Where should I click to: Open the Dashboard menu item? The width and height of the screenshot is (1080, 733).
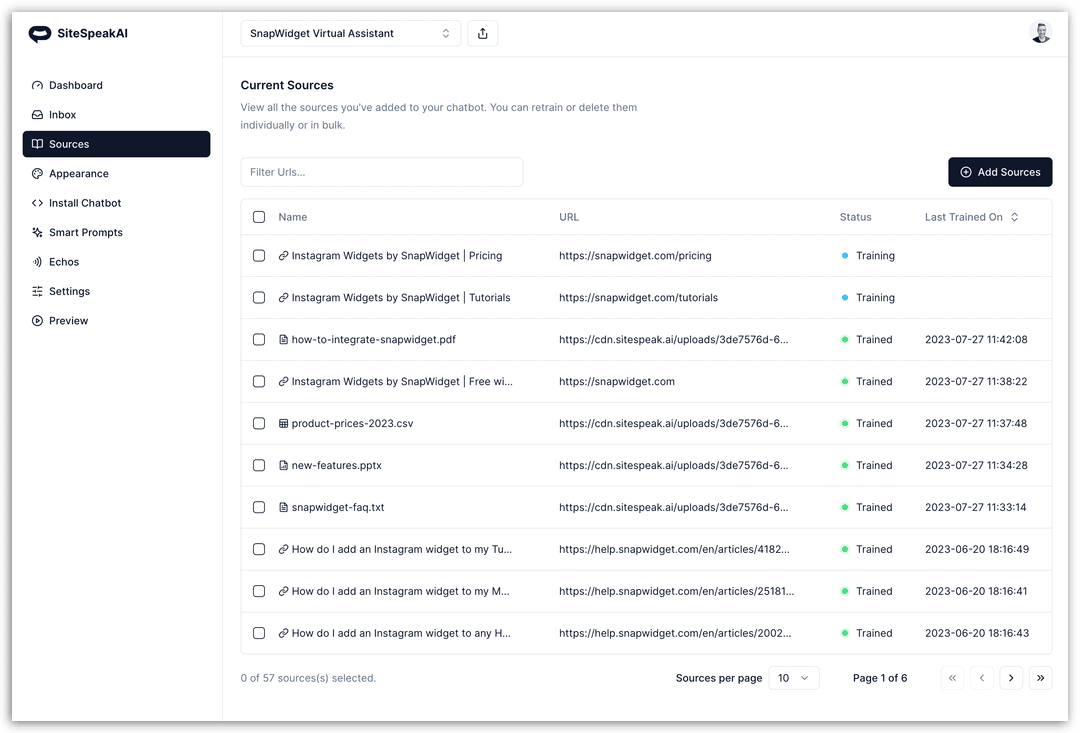click(116, 85)
